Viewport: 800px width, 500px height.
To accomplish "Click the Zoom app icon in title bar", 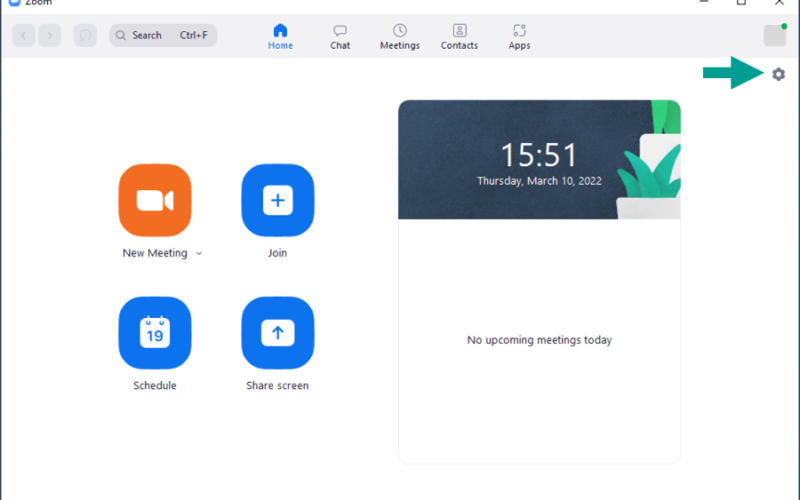I will [x=14, y=3].
